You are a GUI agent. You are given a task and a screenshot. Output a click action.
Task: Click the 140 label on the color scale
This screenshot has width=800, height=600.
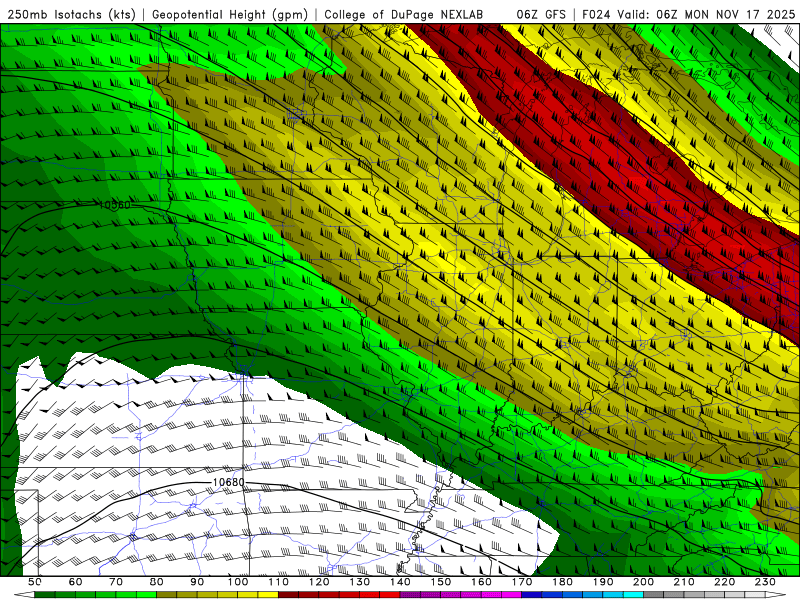click(x=400, y=582)
